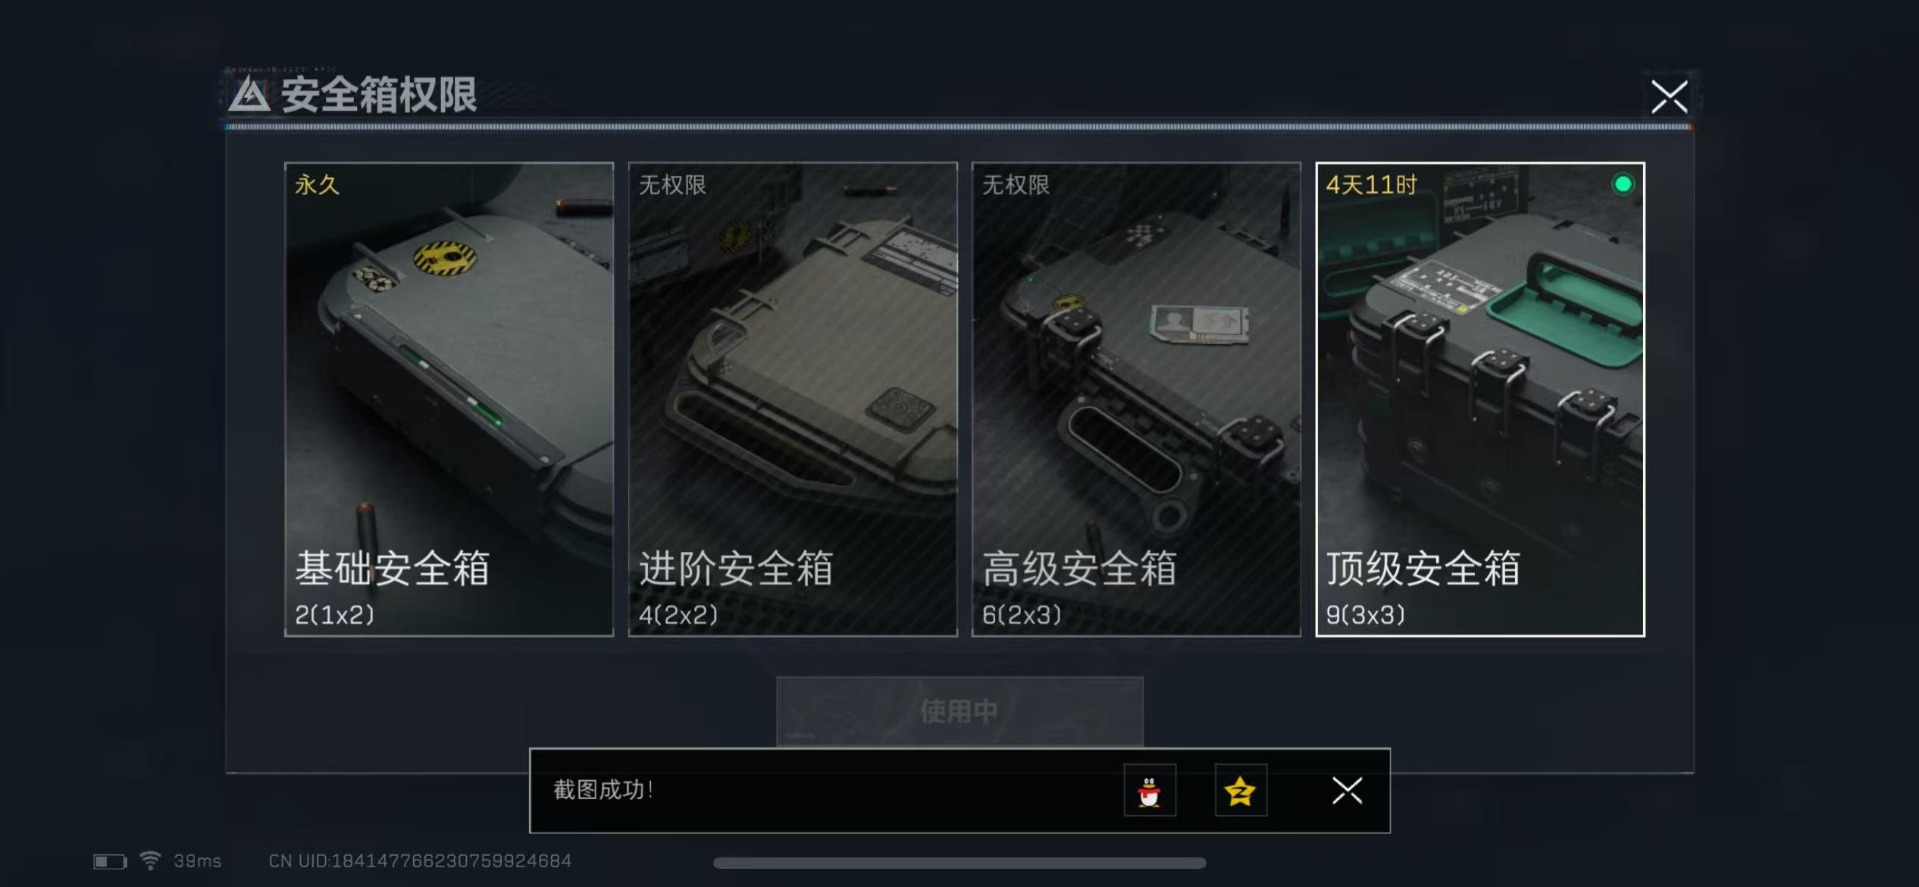Tap the bottom home indicator bar
The image size is (1919, 887).
tap(960, 863)
